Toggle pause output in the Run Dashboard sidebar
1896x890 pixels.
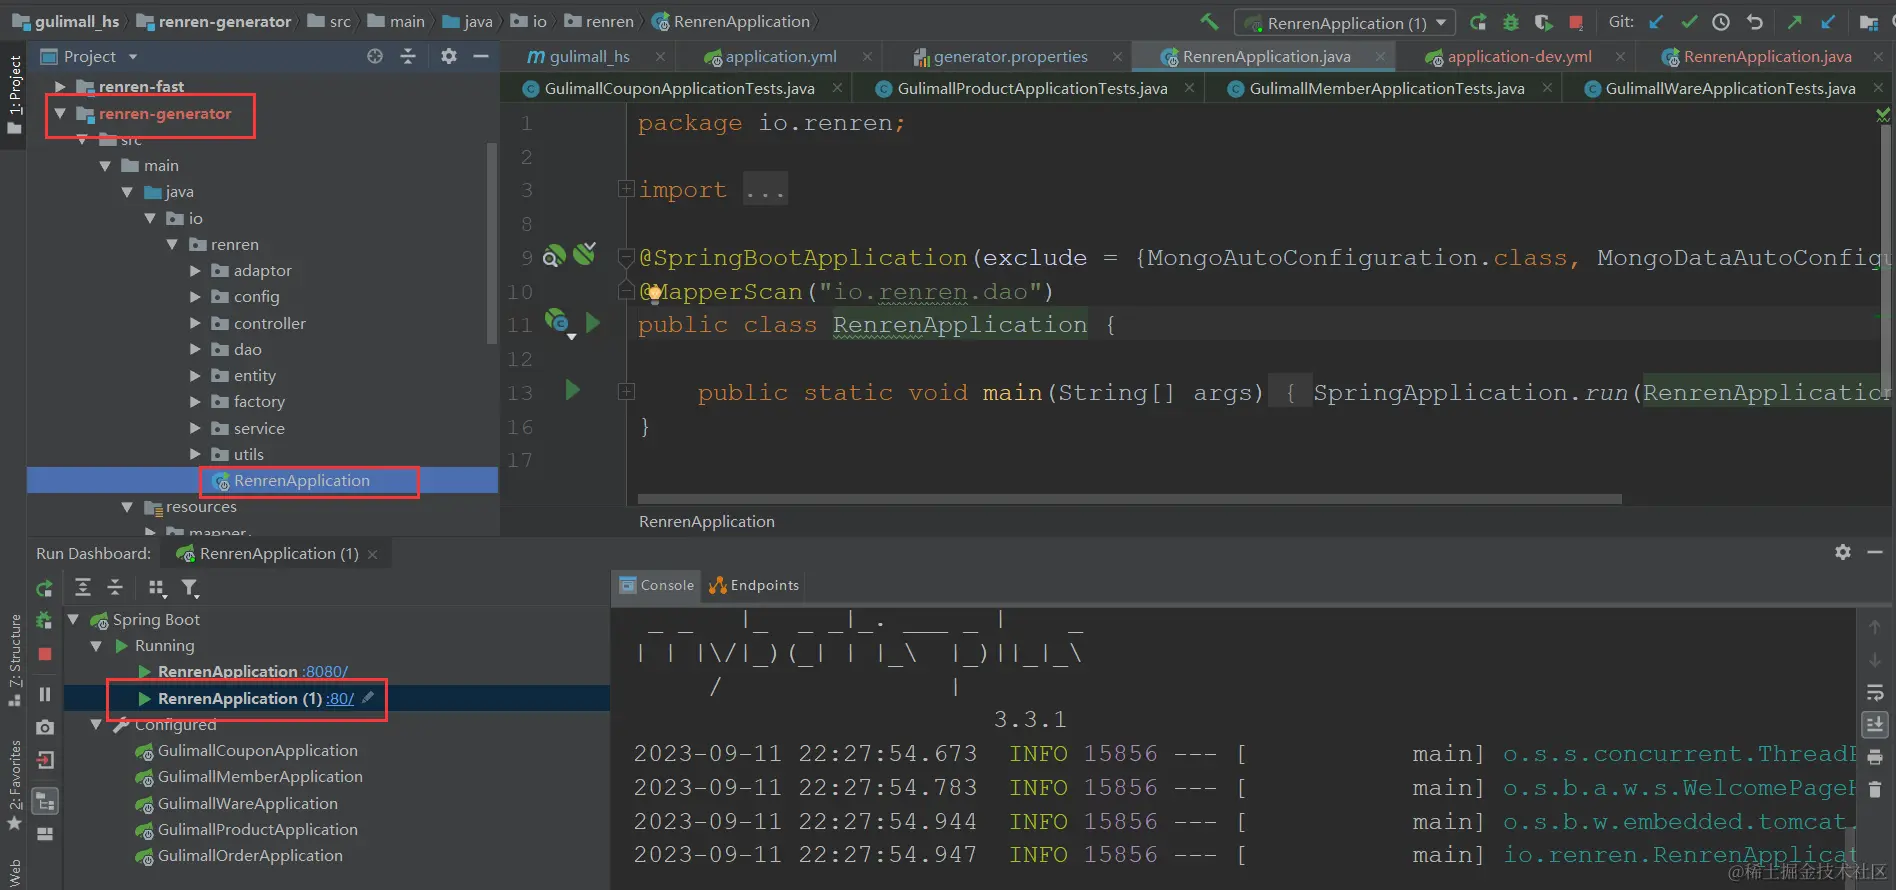click(x=45, y=694)
